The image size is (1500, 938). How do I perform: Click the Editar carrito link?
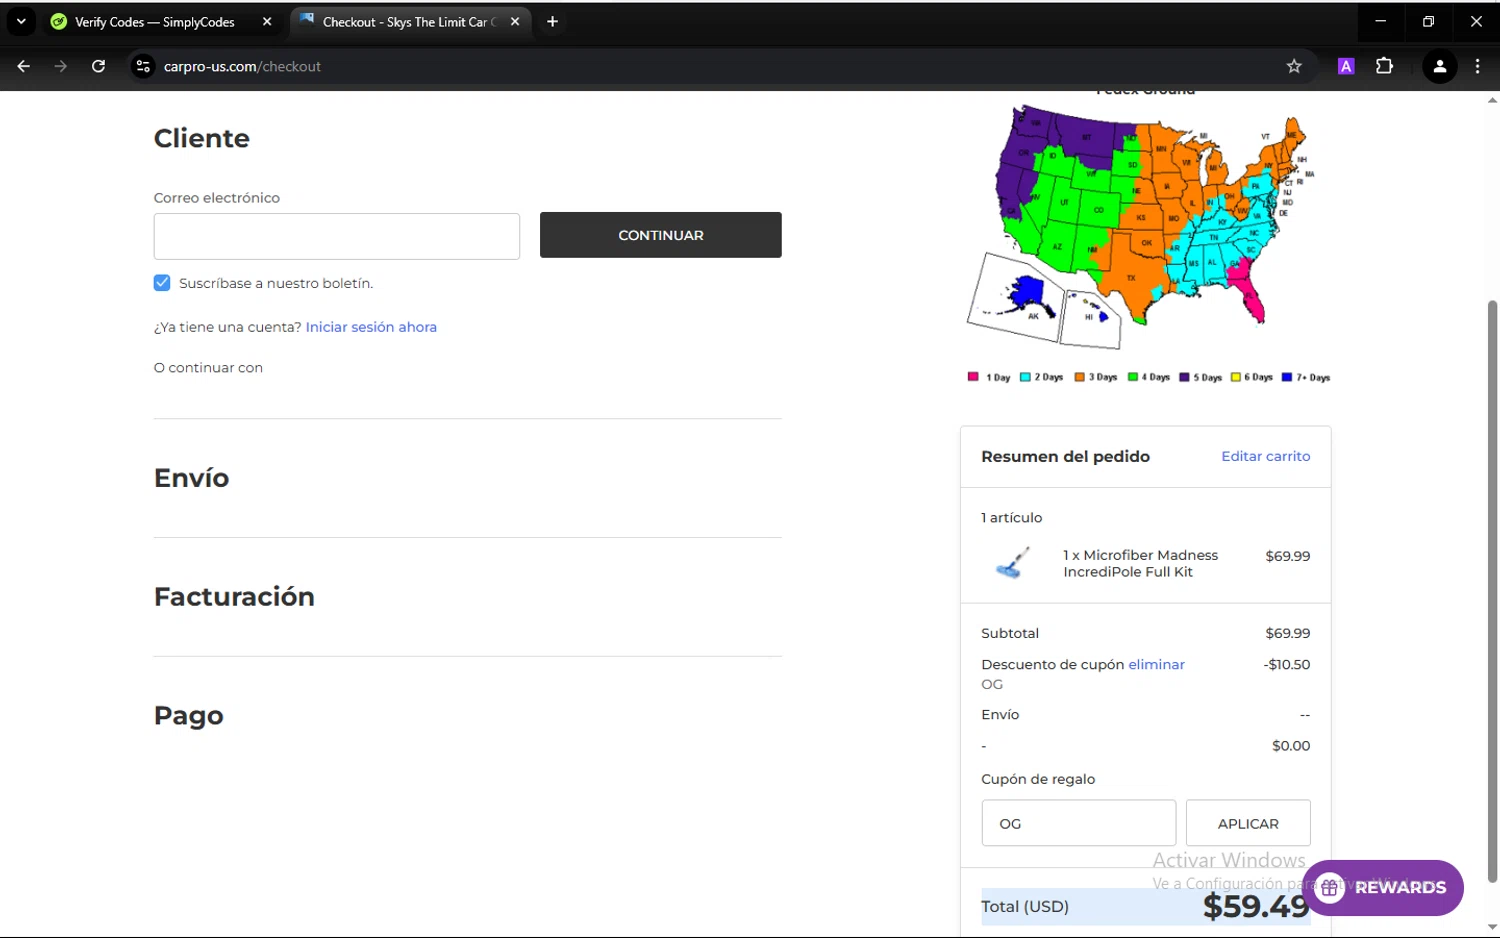(1265, 456)
